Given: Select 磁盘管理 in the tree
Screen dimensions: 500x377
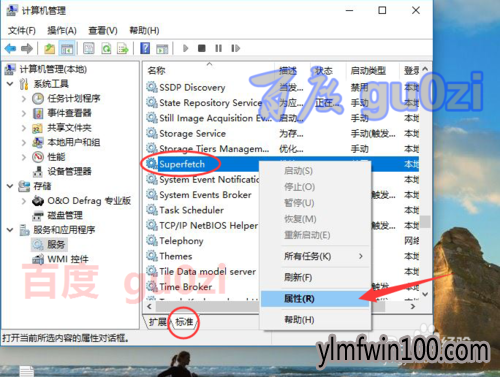Looking at the screenshot, I should 65,215.
